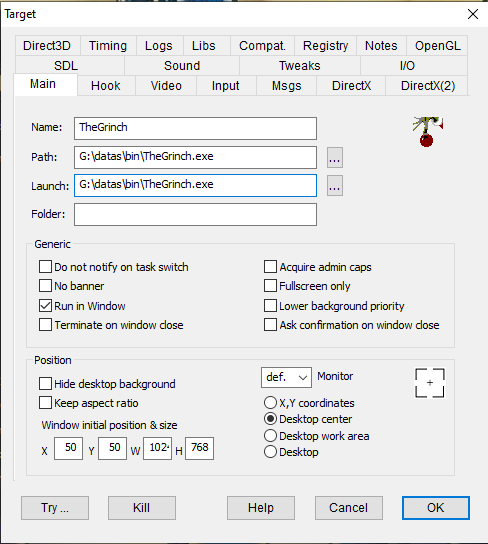This screenshot has height=544, width=488.
Task: Click into the Path input field
Action: (x=195, y=157)
